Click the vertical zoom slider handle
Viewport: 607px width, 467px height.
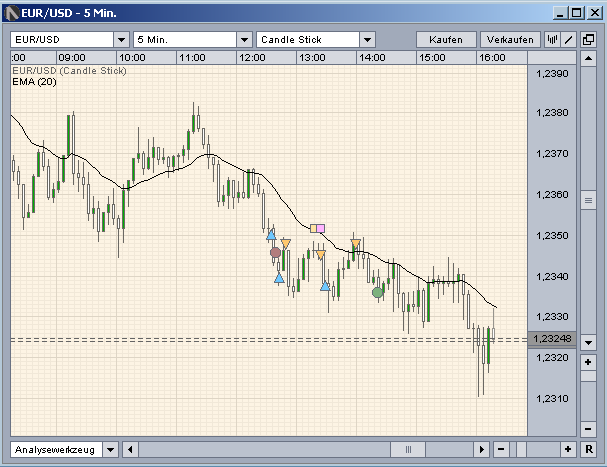tap(588, 376)
